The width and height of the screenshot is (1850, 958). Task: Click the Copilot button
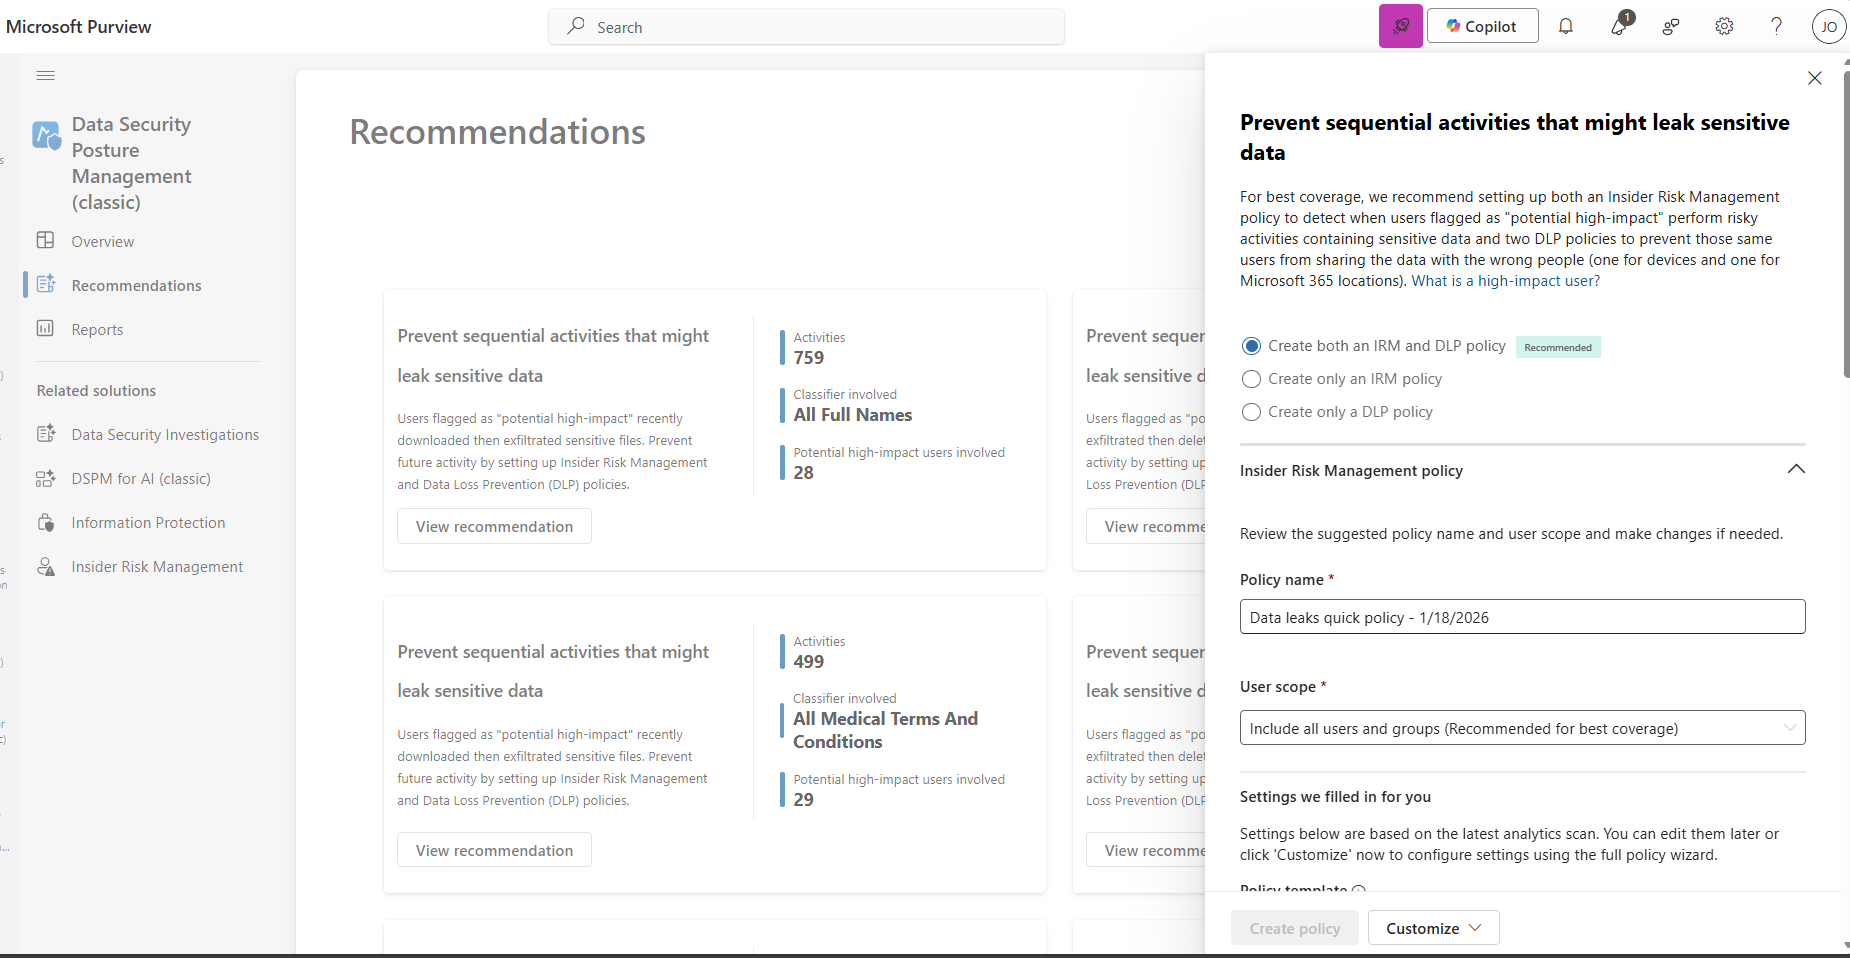pos(1482,26)
